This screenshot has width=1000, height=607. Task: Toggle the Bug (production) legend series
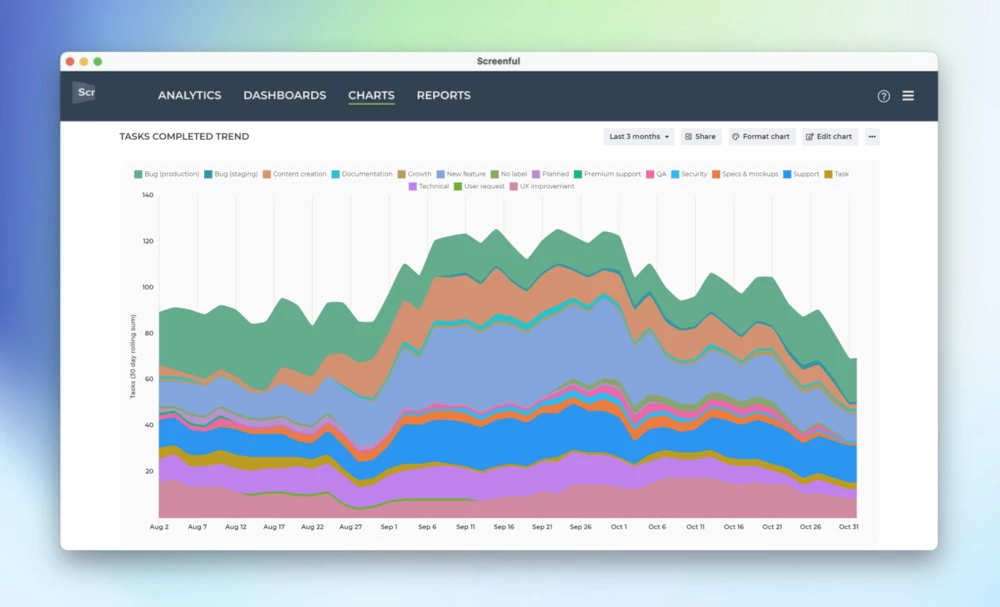(x=166, y=174)
